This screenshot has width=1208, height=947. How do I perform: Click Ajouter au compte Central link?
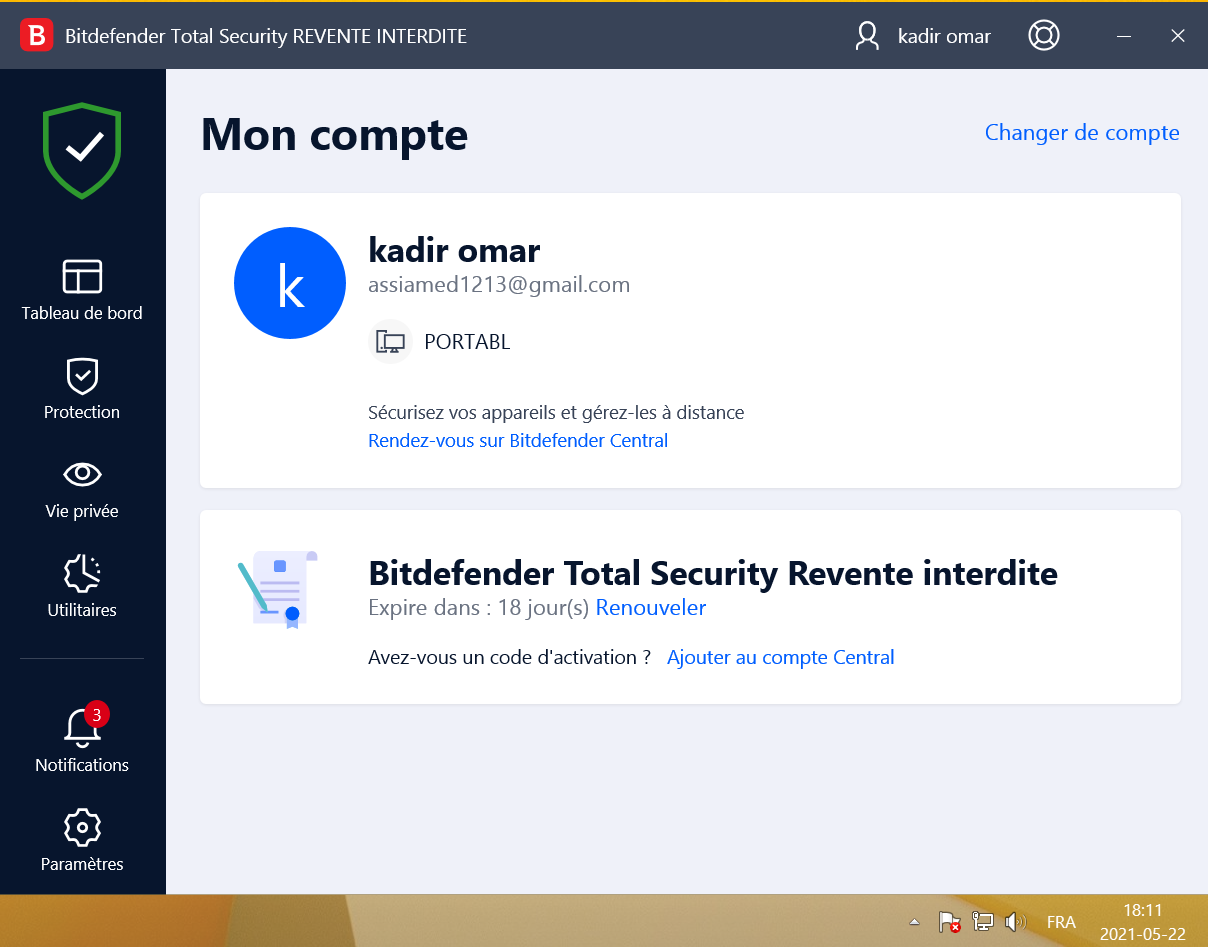(x=781, y=658)
